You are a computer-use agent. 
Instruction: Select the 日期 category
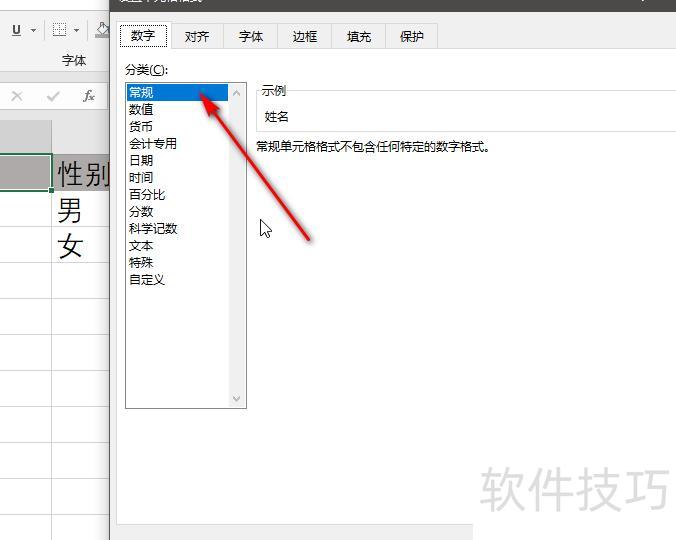[177, 160]
